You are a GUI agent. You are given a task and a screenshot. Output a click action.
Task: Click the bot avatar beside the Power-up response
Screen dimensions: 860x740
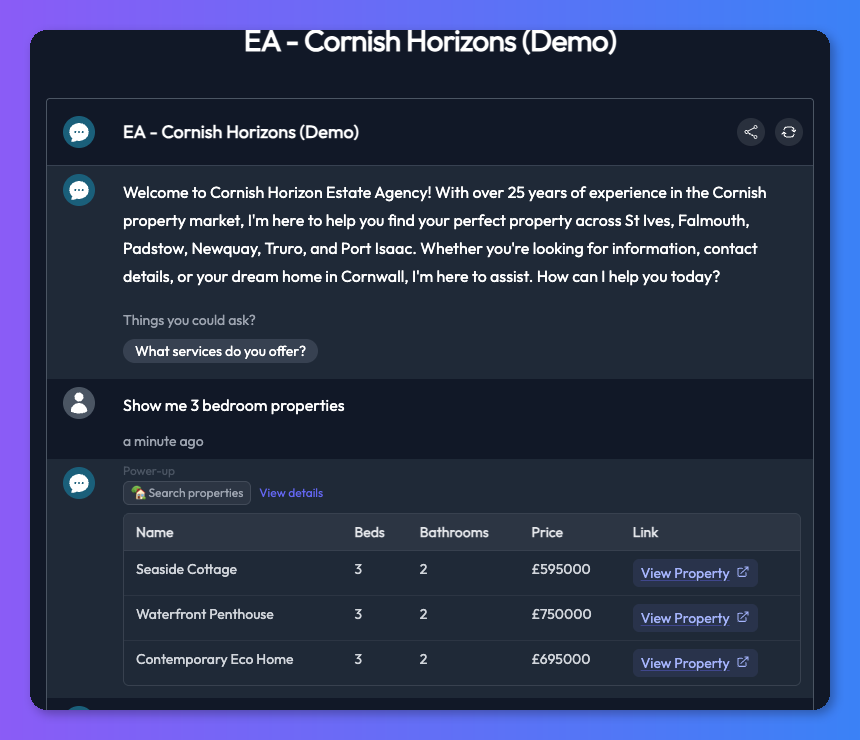click(79, 483)
